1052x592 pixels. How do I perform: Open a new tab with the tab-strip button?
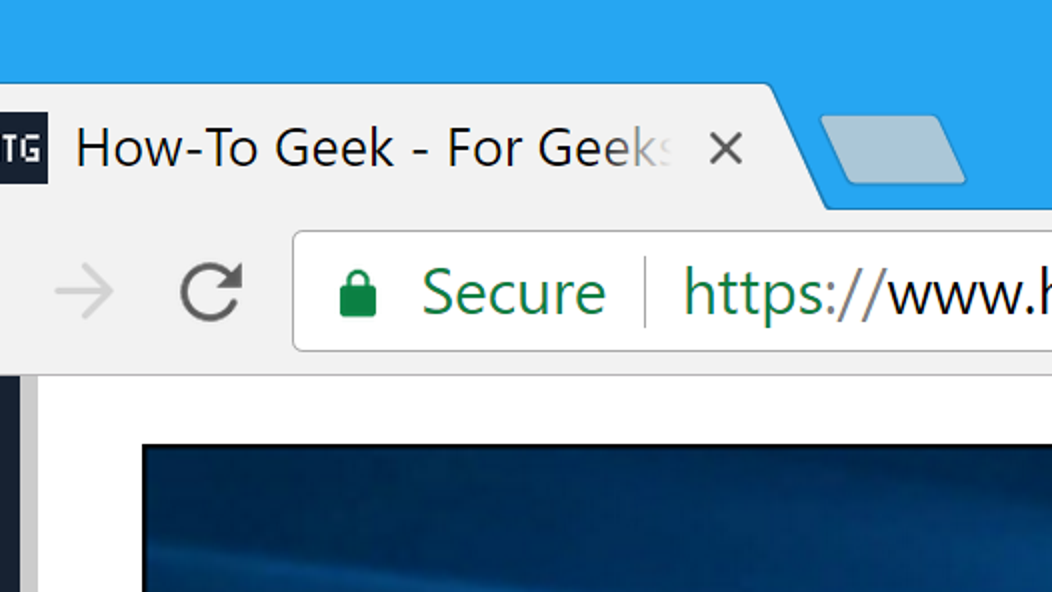(892, 150)
